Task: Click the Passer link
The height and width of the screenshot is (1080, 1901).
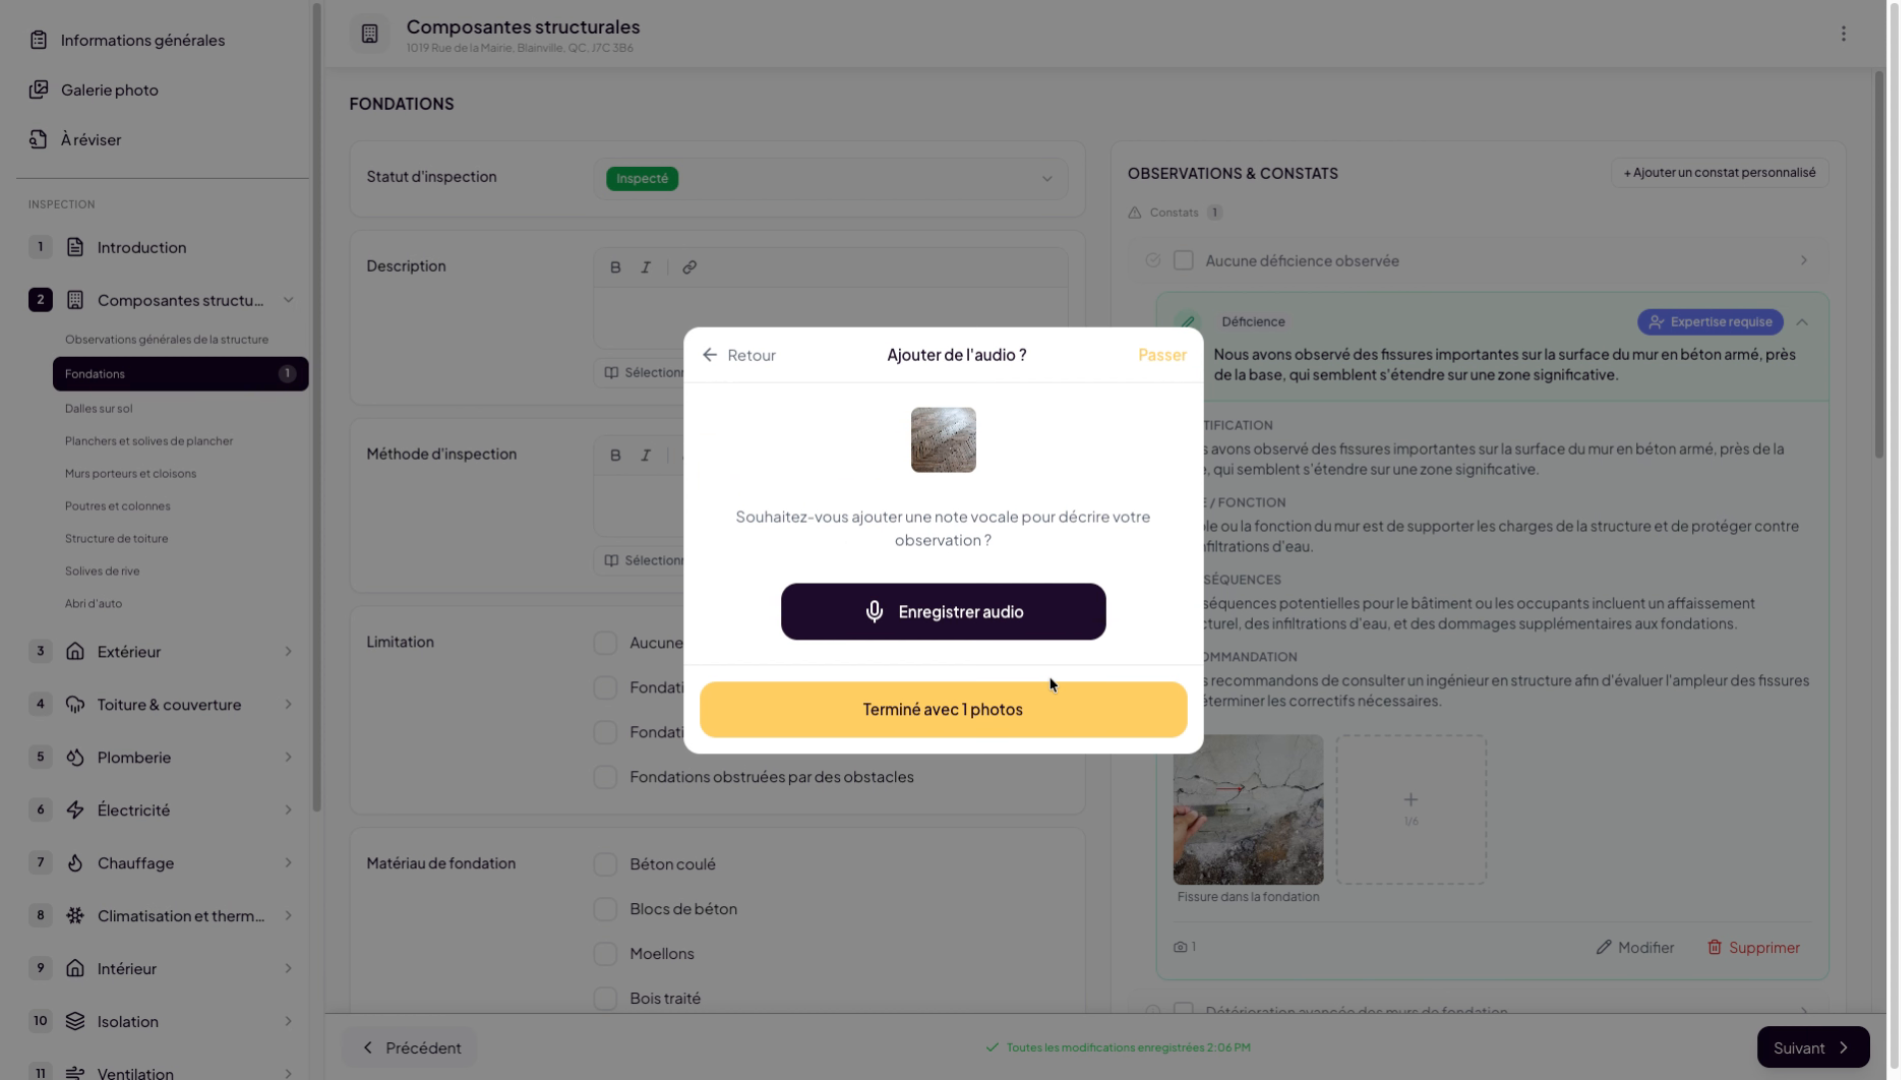Action: click(x=1162, y=355)
